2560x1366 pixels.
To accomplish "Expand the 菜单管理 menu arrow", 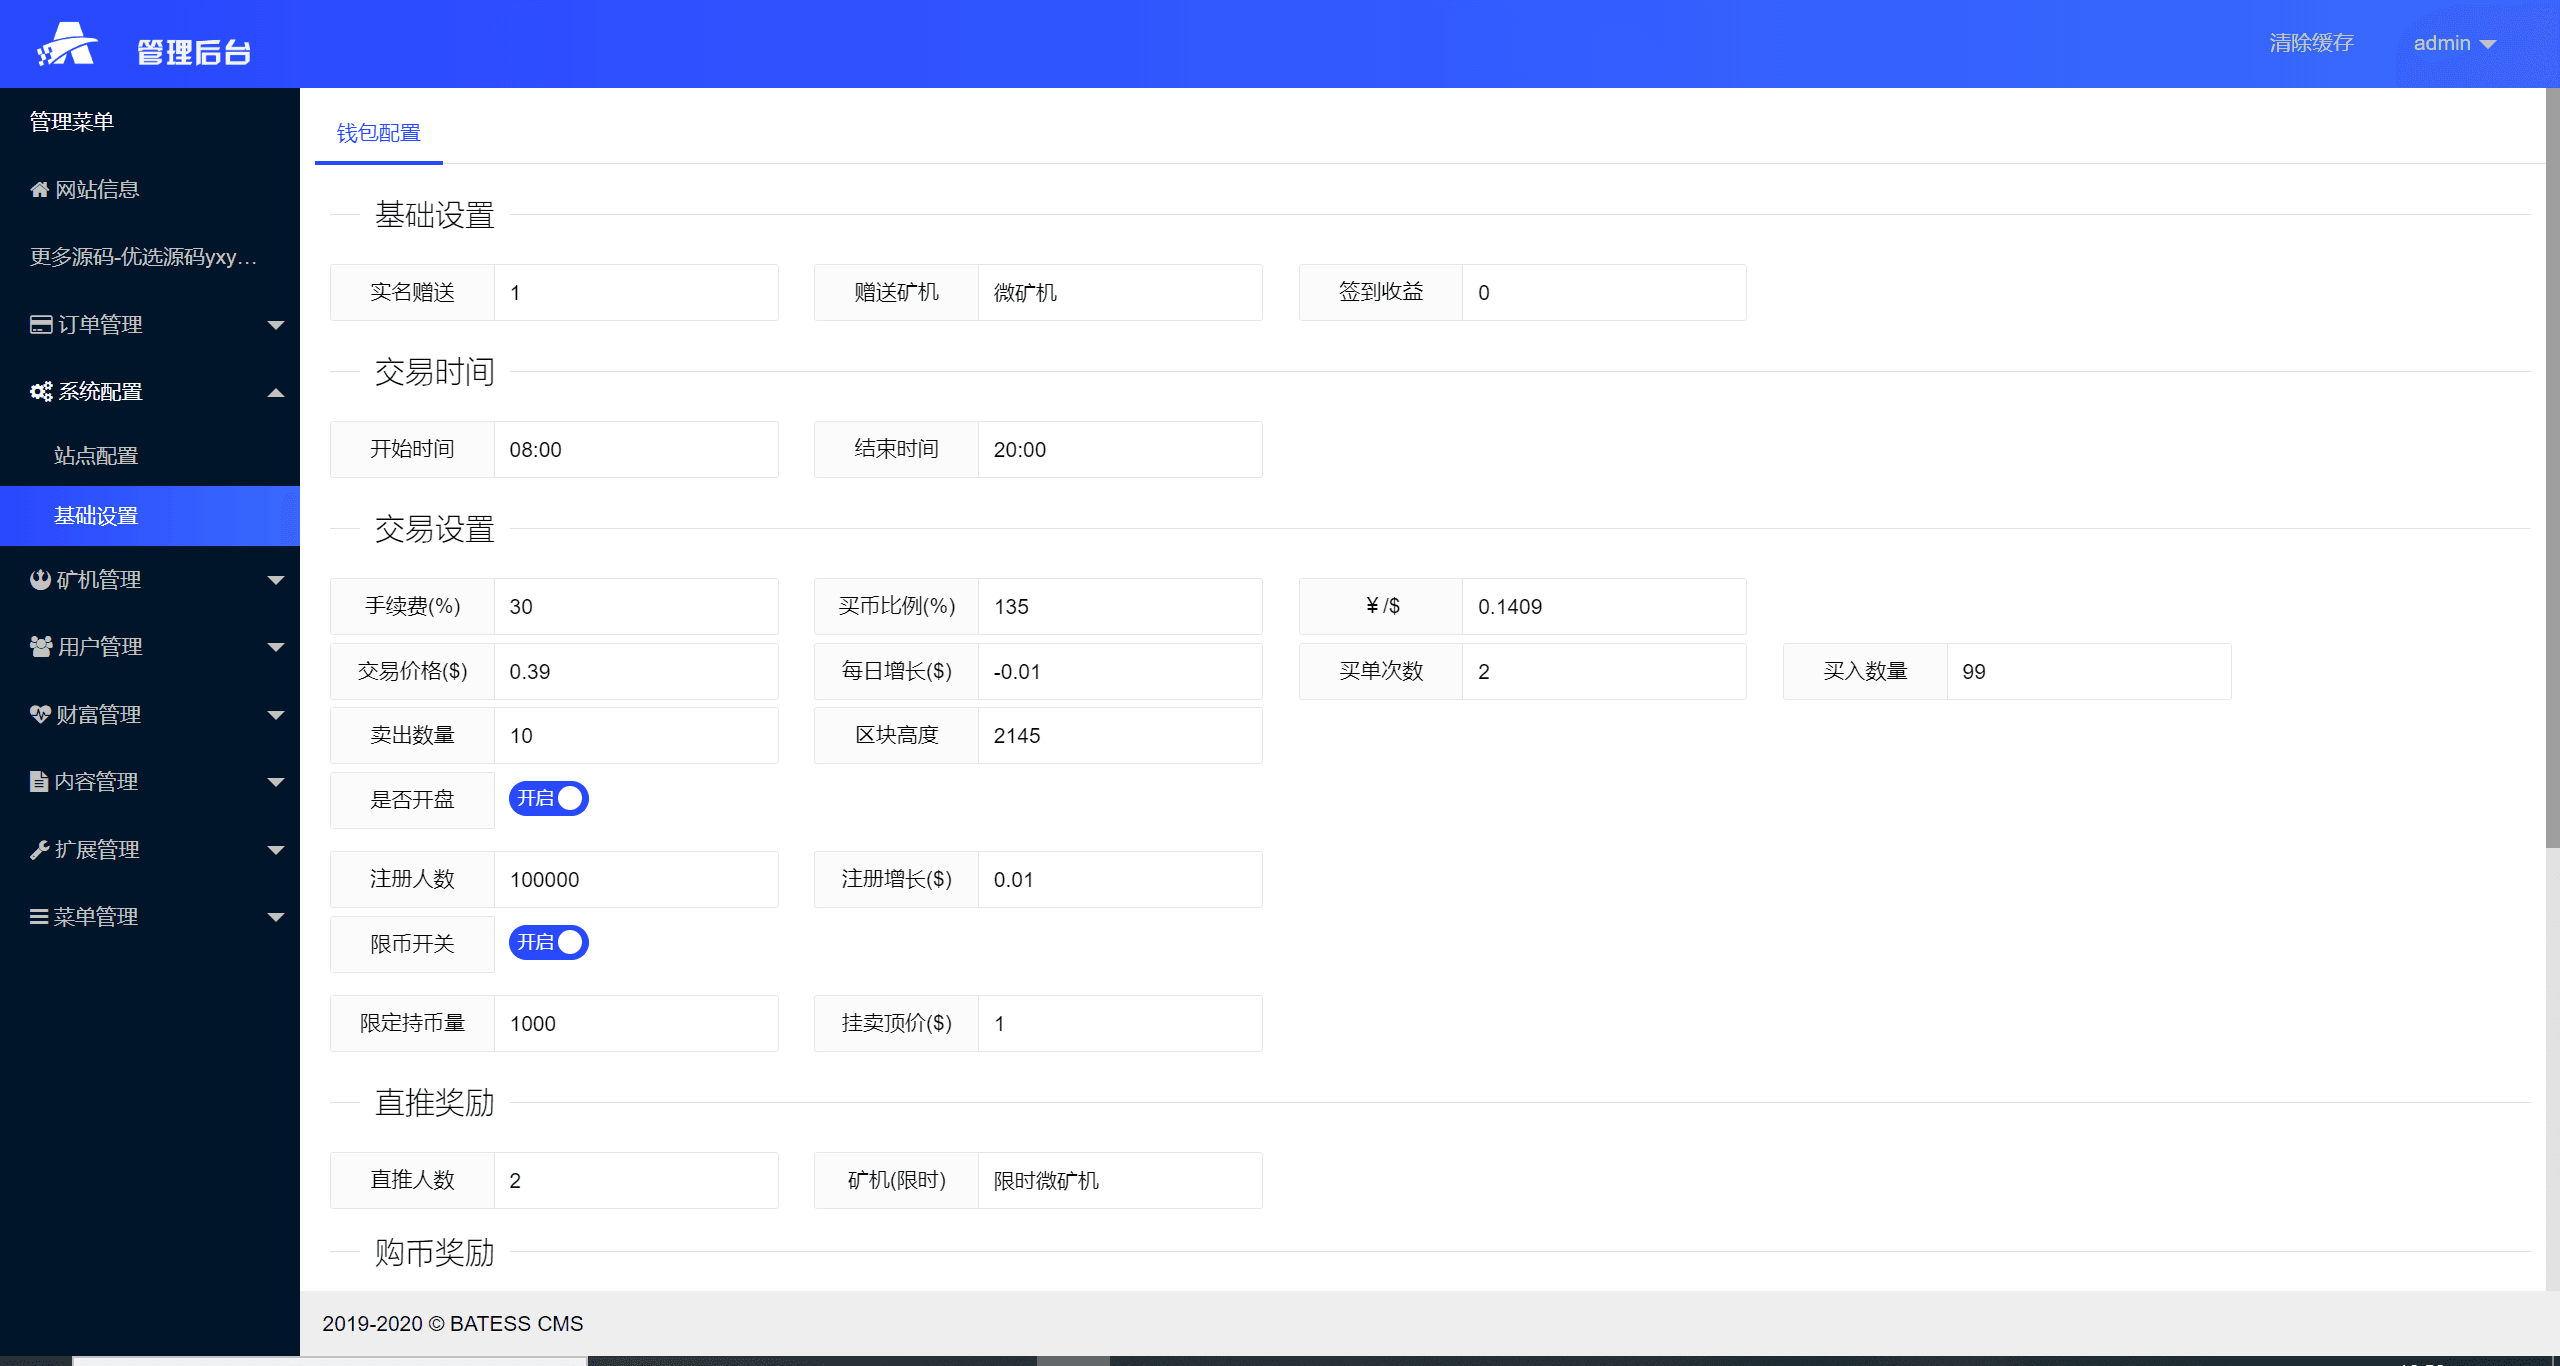I will (276, 917).
